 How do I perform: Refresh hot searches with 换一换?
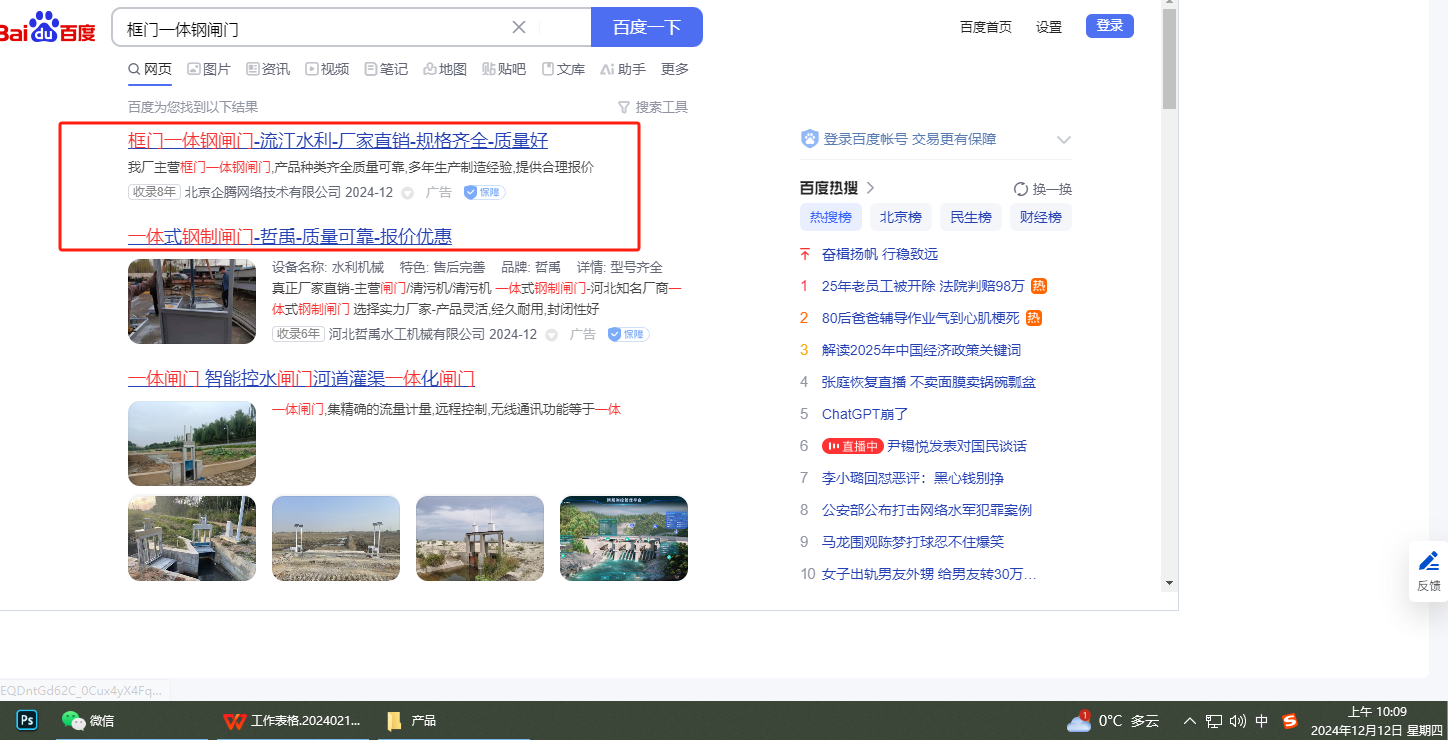click(x=1043, y=189)
